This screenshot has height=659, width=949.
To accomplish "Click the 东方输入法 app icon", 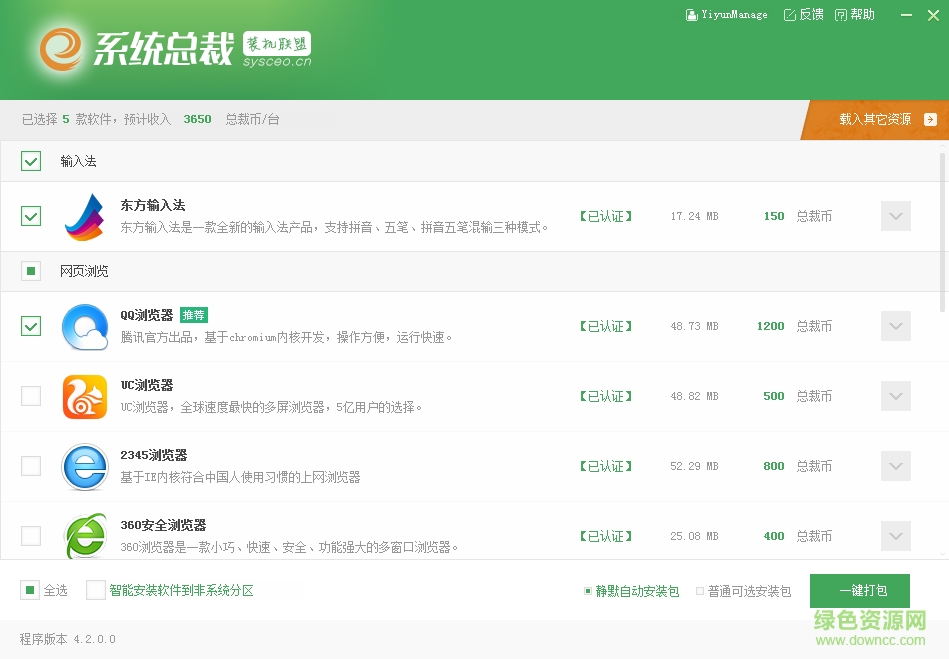I will [x=85, y=216].
